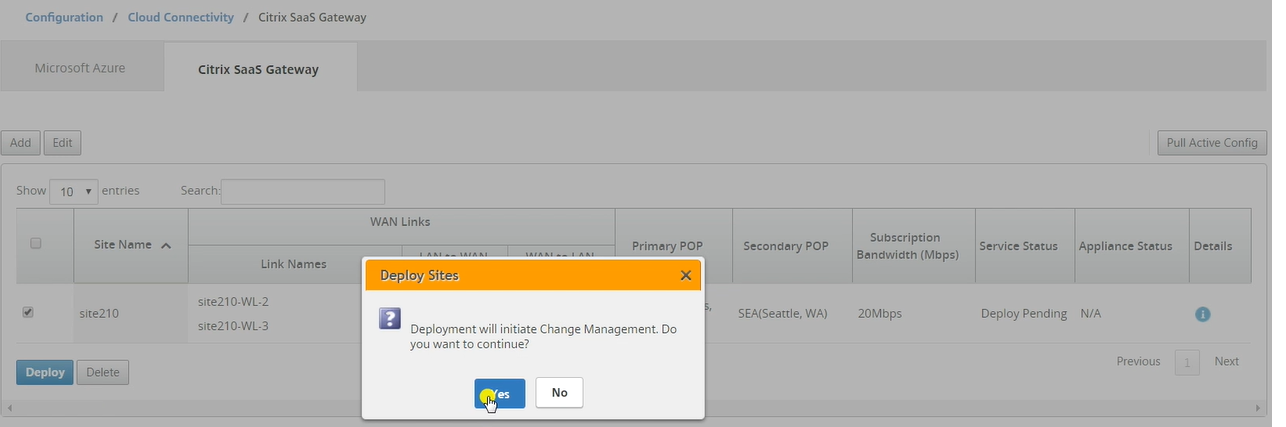The image size is (1286, 427).
Task: Confirm deployment with Yes
Action: tap(500, 393)
